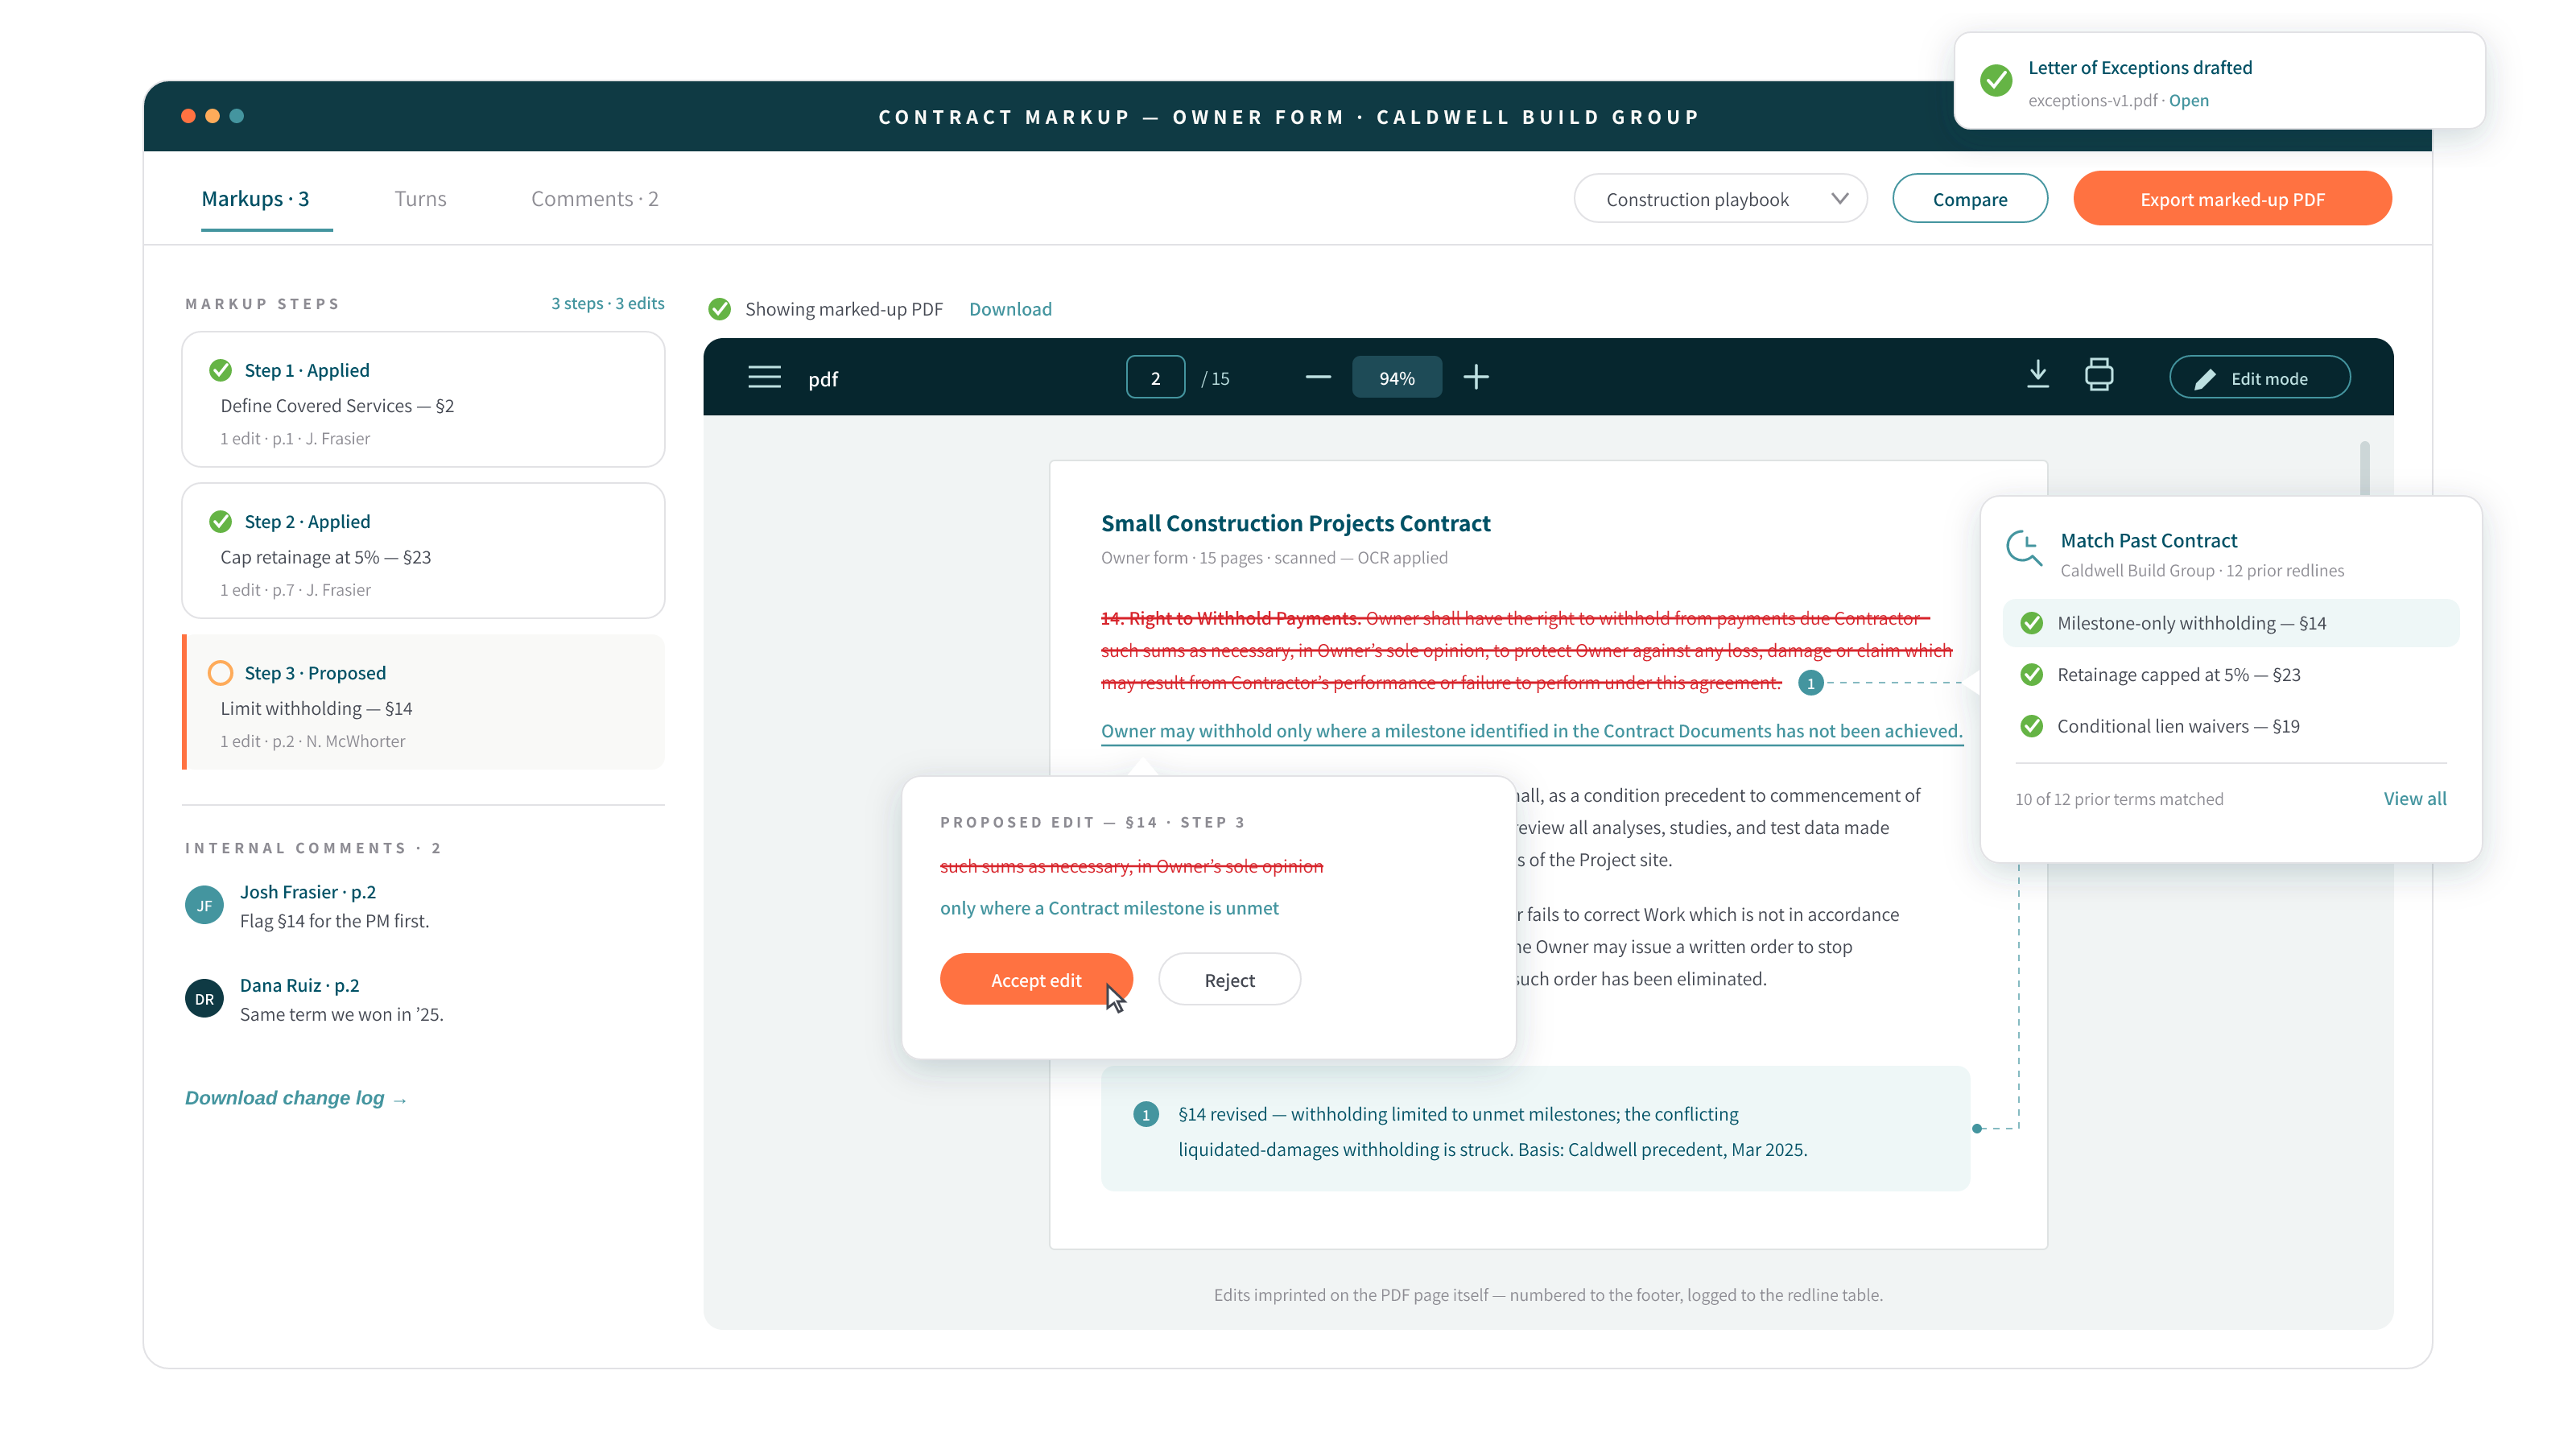Click the Match Past Contract search-history icon
Screen dimensions: 2576x1449
[x=2024, y=549]
